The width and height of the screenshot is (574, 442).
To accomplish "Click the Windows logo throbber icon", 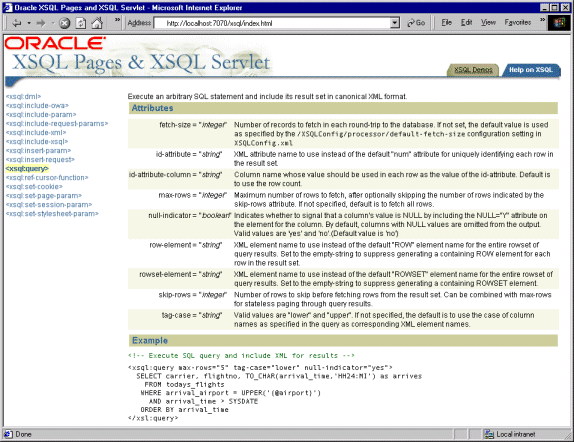I will click(559, 23).
